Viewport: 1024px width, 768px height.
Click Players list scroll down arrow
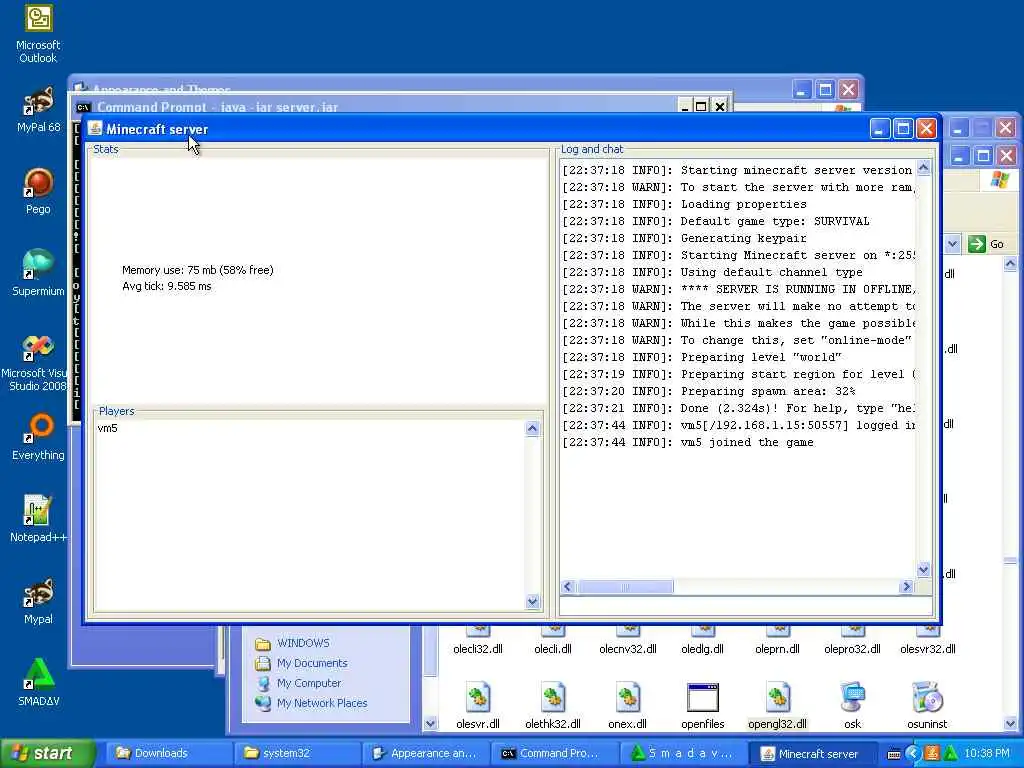pos(532,601)
